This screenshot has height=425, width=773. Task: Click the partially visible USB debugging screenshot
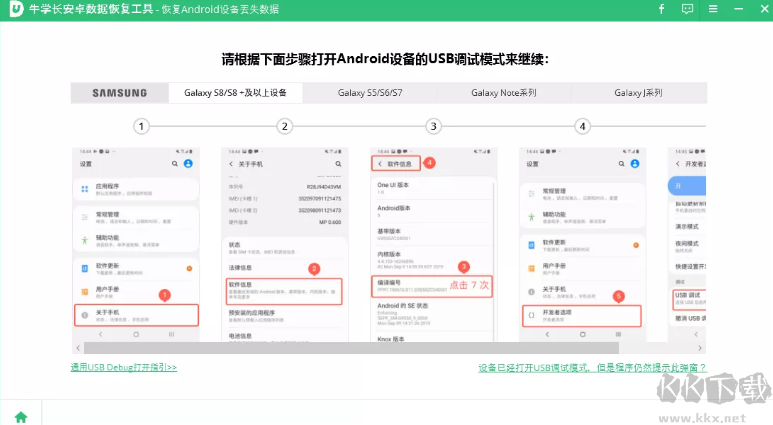pos(687,244)
